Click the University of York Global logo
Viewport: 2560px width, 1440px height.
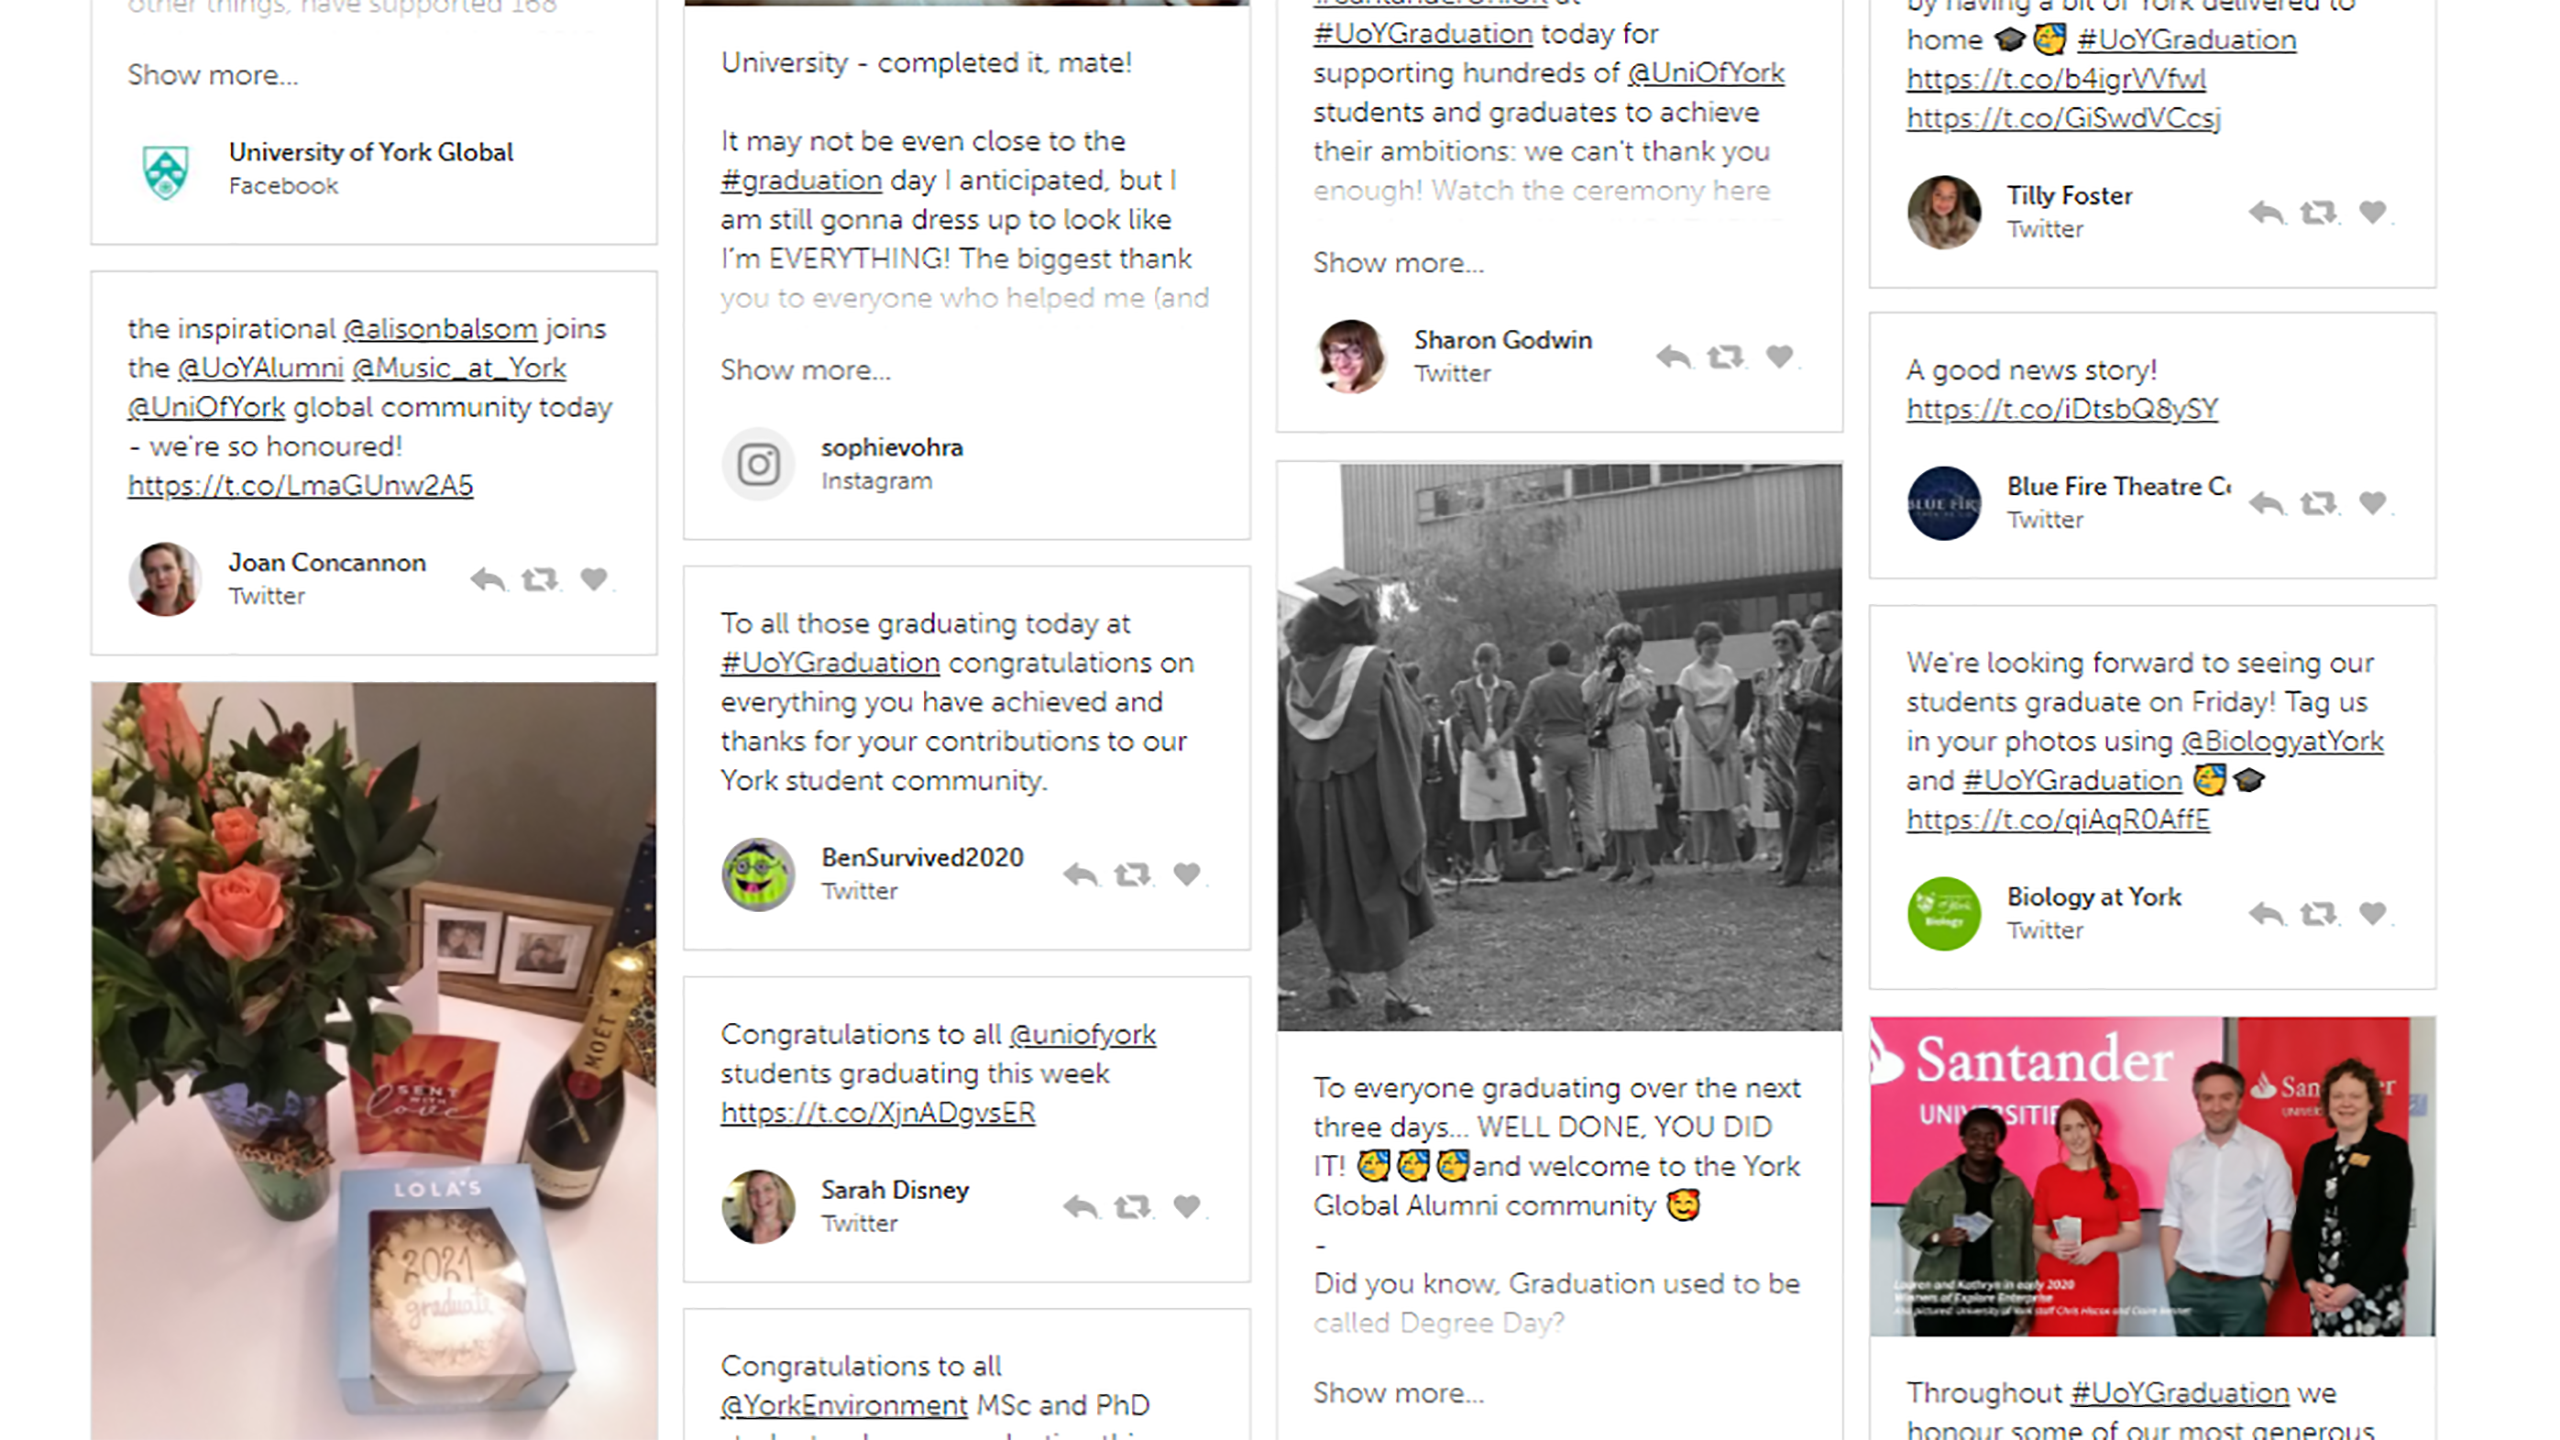pos(165,170)
